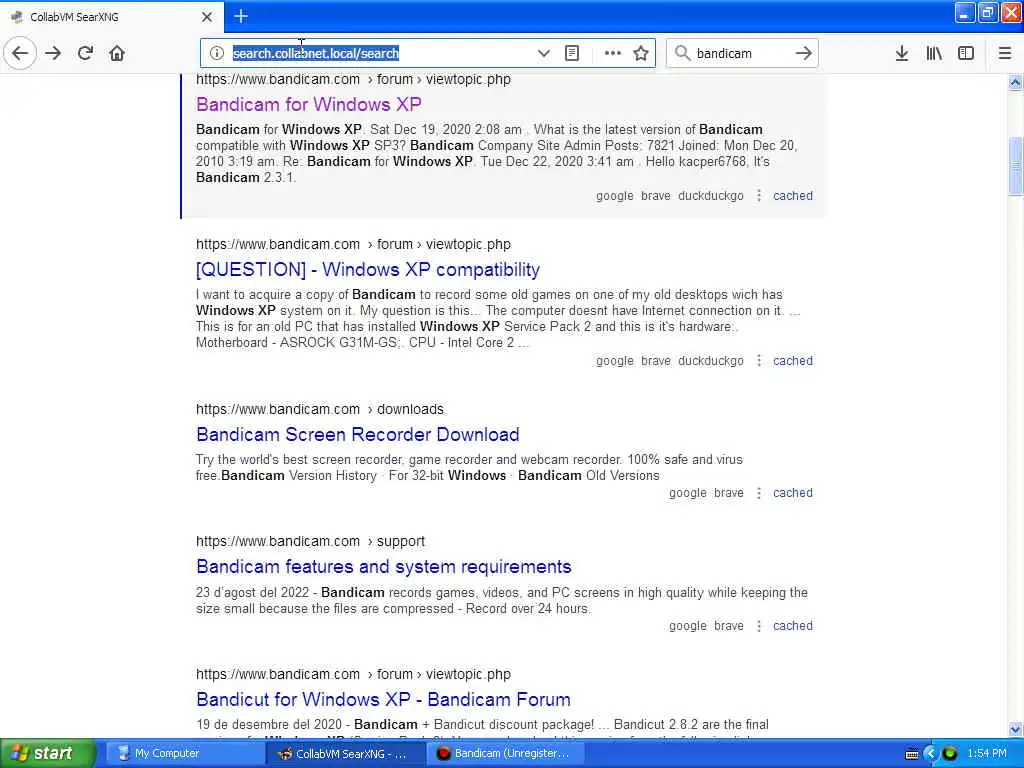The height and width of the screenshot is (768, 1024).
Task: Open more options dots for XP compatibility result
Action: (759, 361)
